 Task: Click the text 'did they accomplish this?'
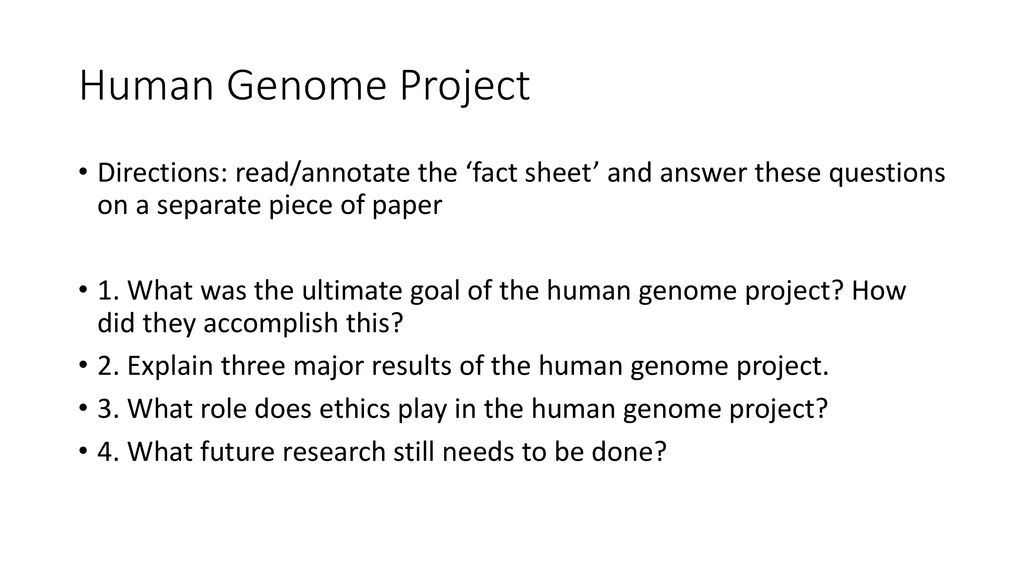point(250,323)
